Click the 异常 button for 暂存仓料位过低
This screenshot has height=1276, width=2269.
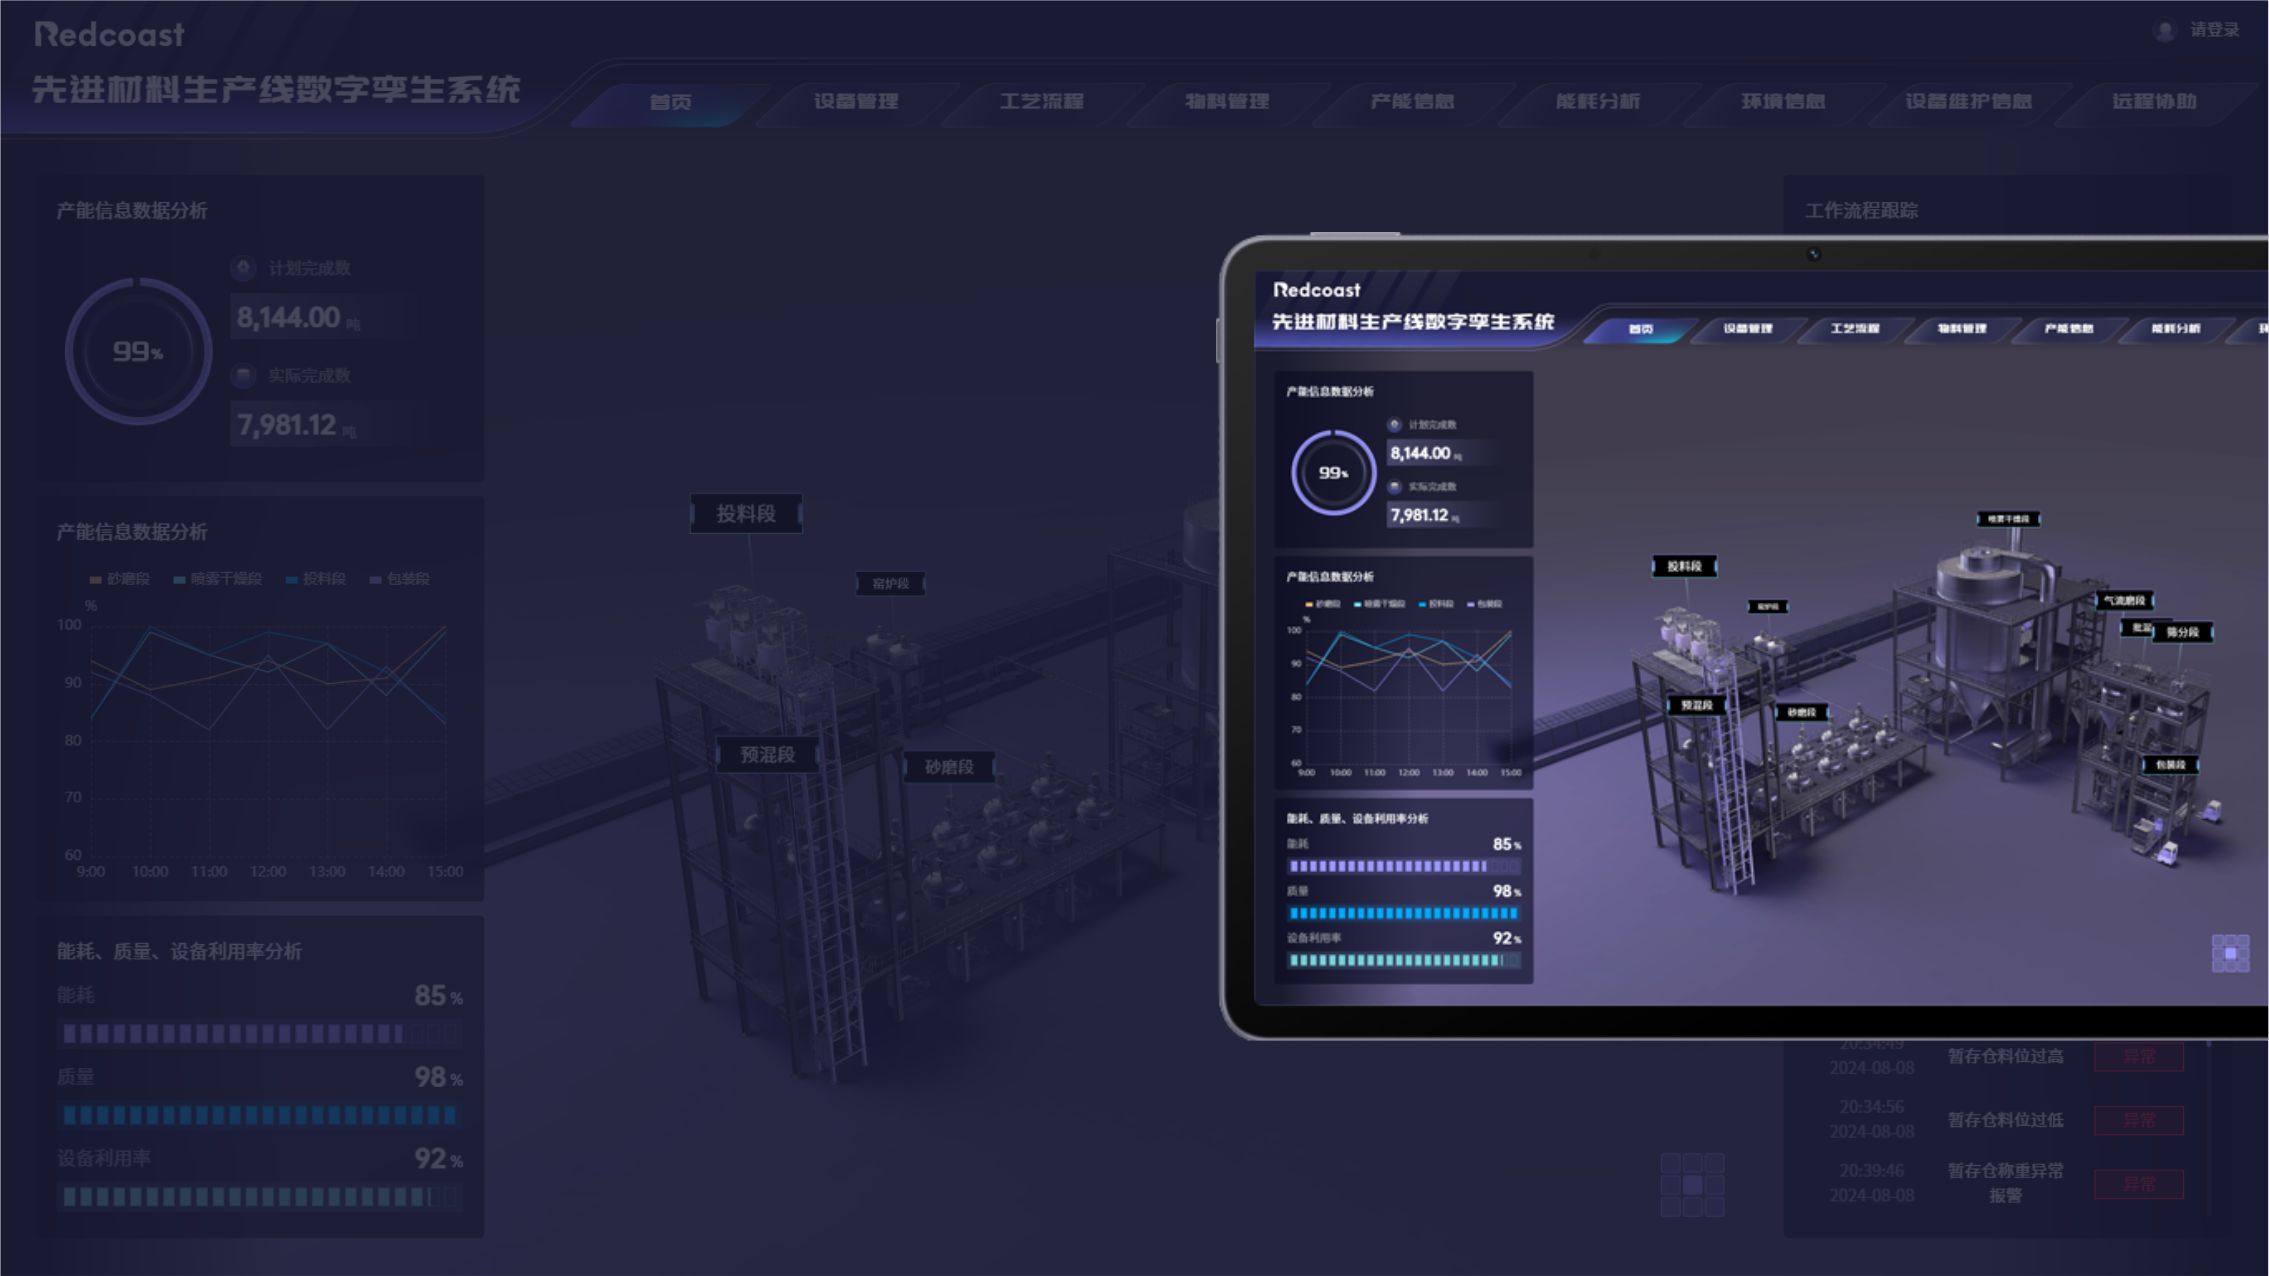2139,1120
